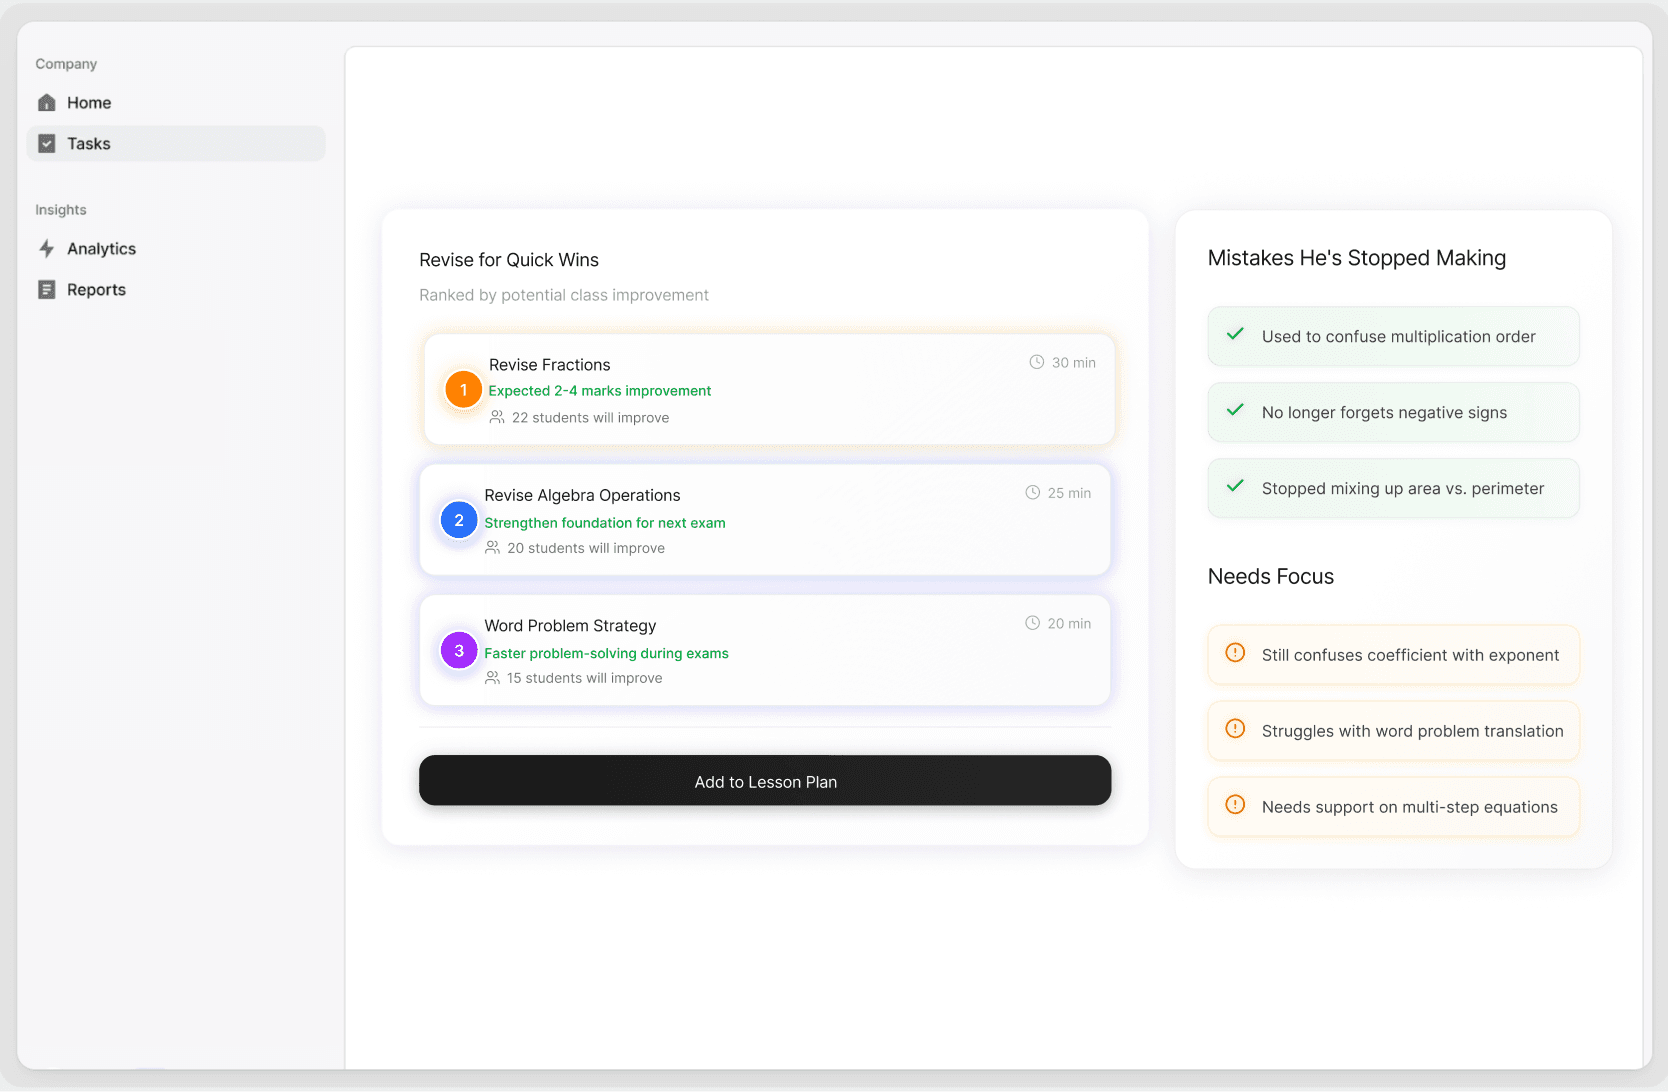The width and height of the screenshot is (1668, 1092).
Task: Click the orange number 1 badge
Action: click(463, 390)
